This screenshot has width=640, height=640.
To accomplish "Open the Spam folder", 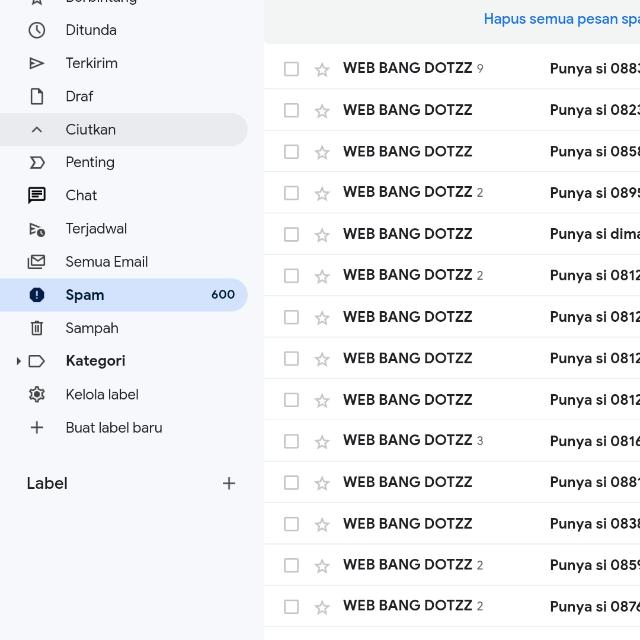I will pos(85,295).
